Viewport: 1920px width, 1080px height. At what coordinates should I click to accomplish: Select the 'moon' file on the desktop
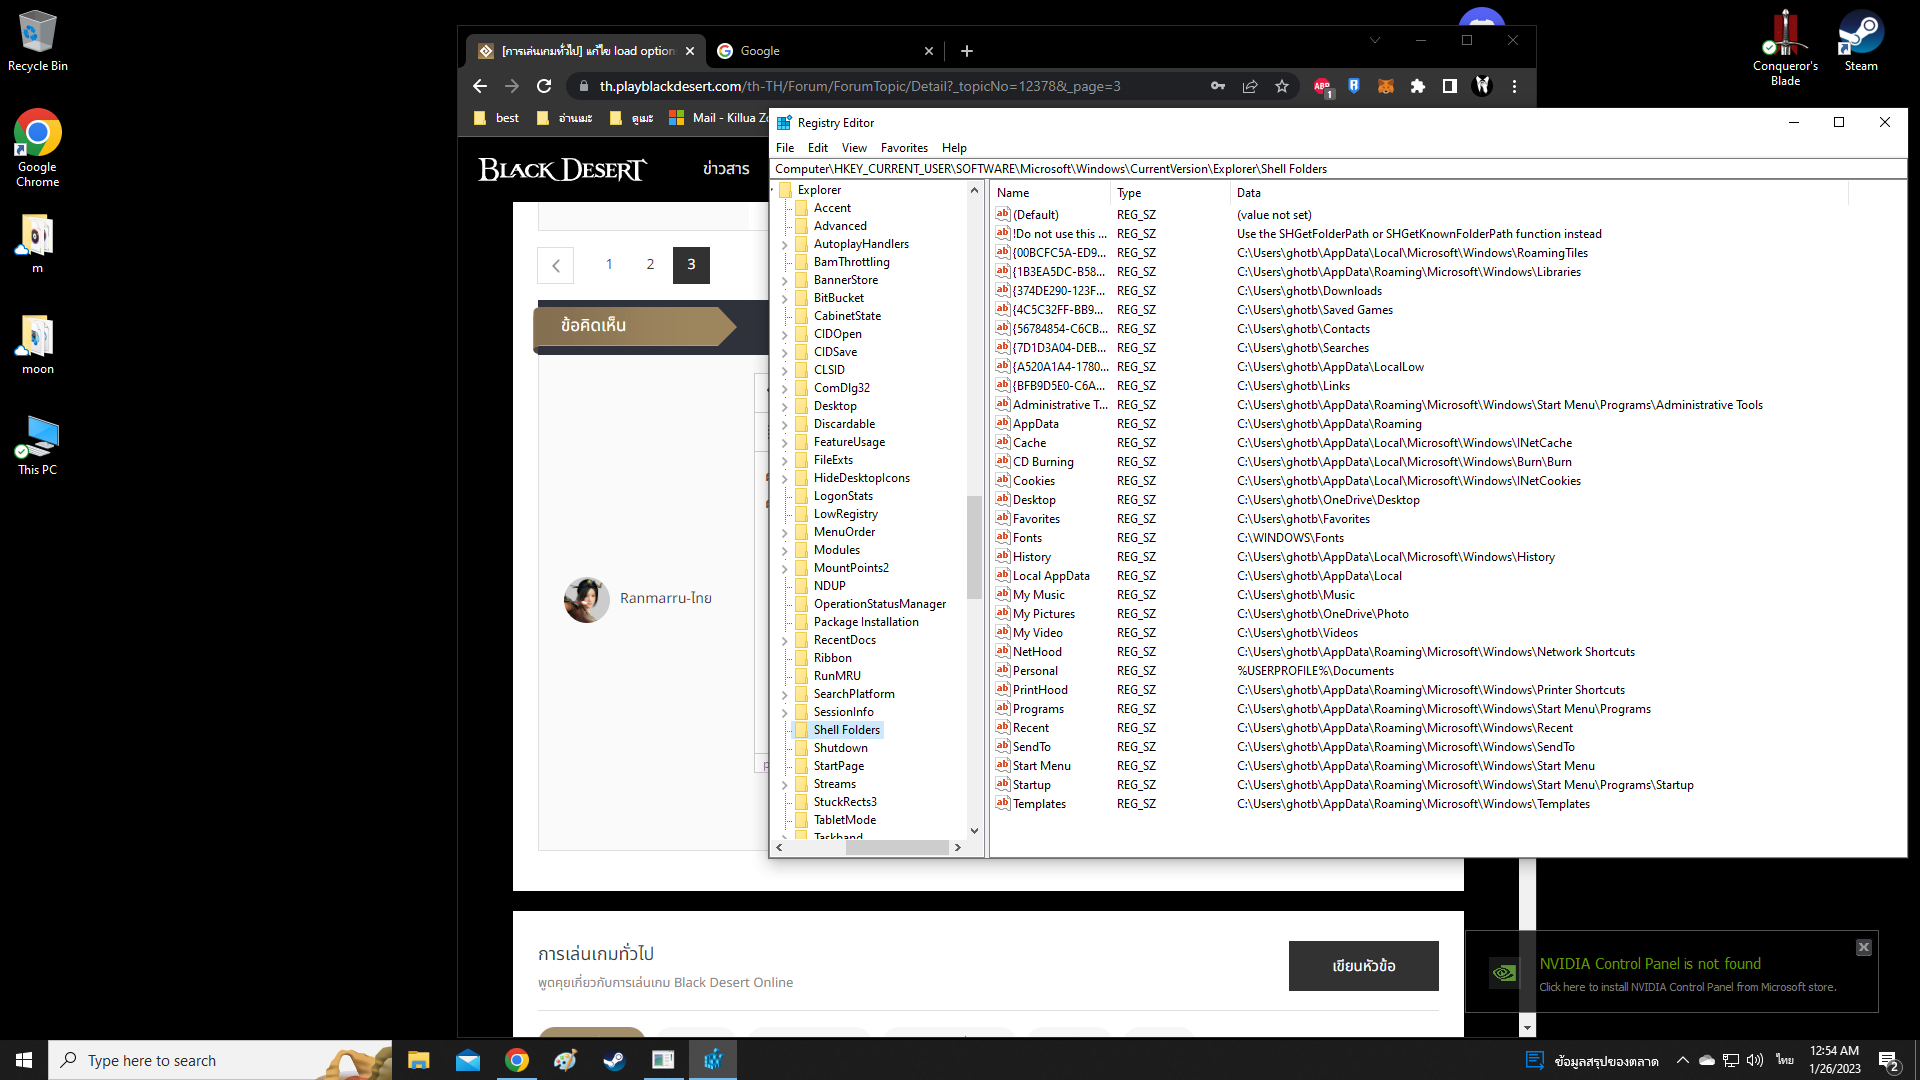(x=38, y=345)
